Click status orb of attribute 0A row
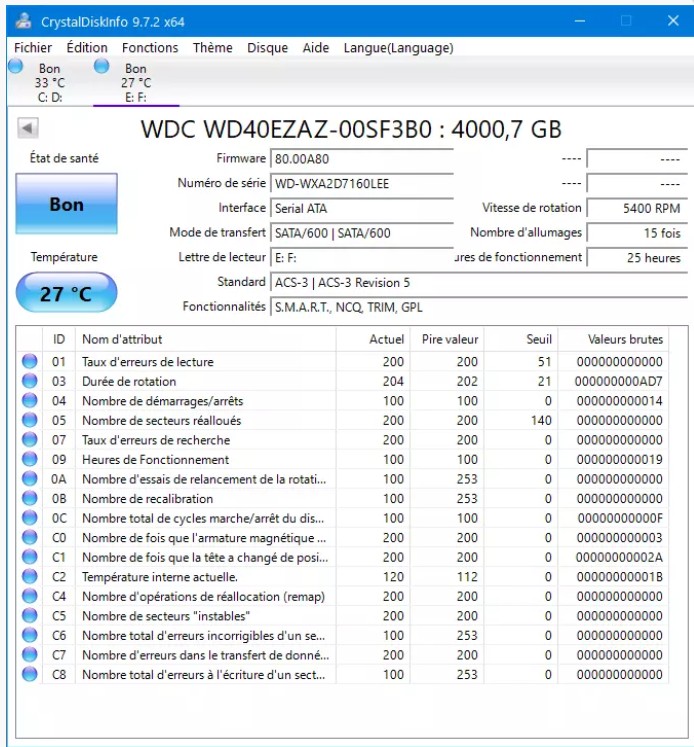Screen dimensions: 694x747 [30, 479]
